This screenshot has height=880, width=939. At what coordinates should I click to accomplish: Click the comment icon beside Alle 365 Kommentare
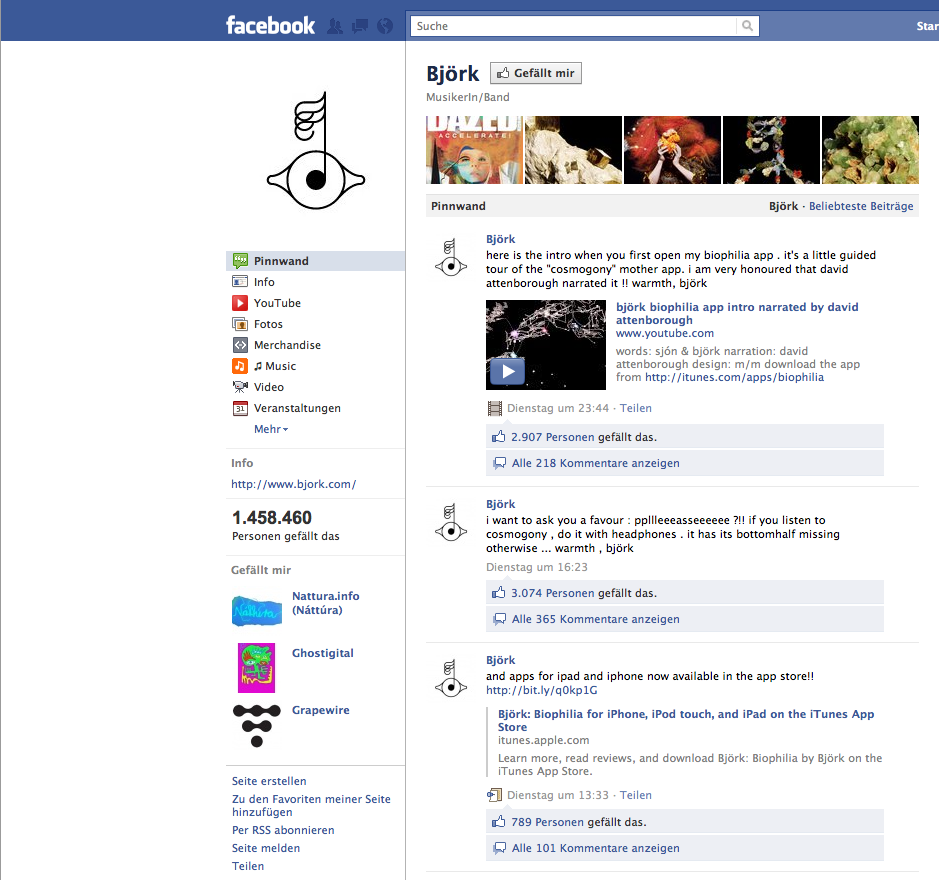[499, 619]
